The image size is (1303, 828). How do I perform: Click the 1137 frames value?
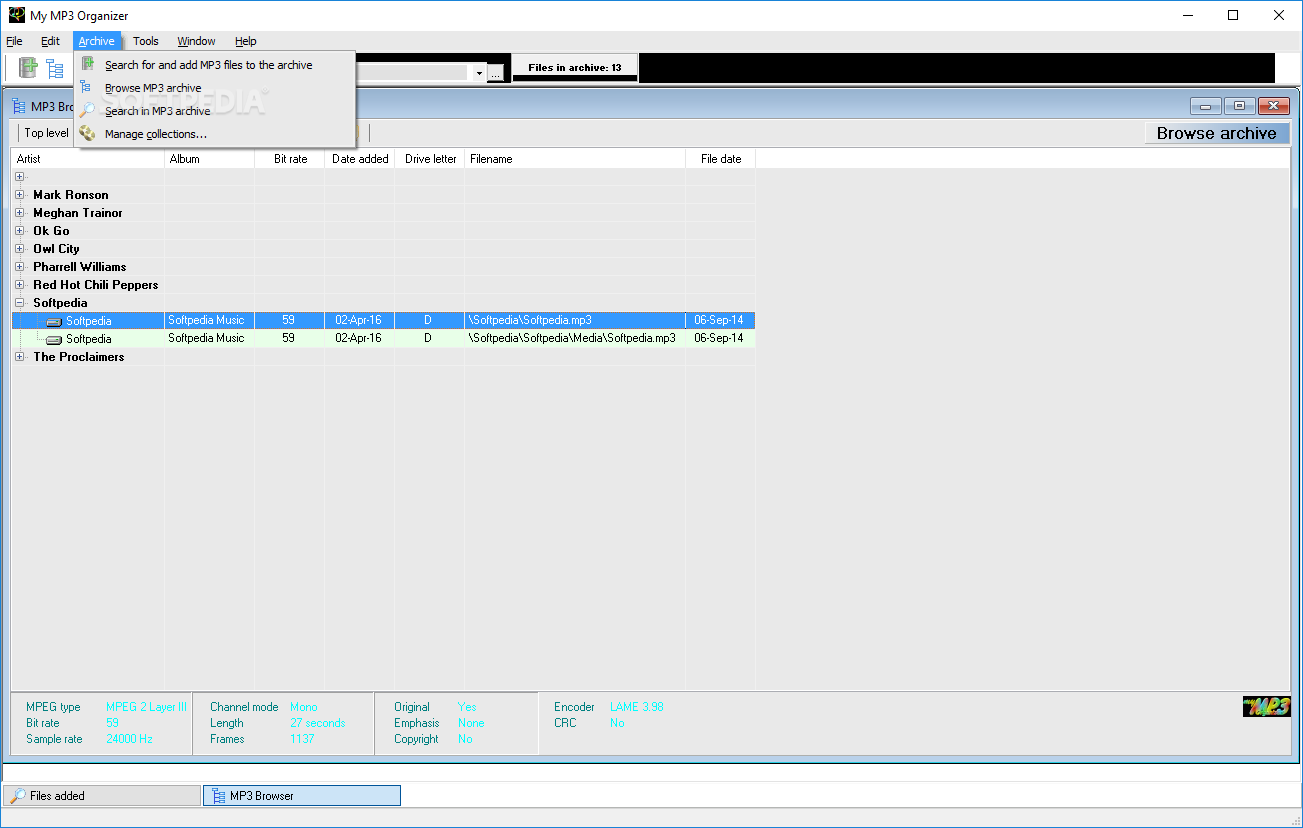tap(302, 739)
